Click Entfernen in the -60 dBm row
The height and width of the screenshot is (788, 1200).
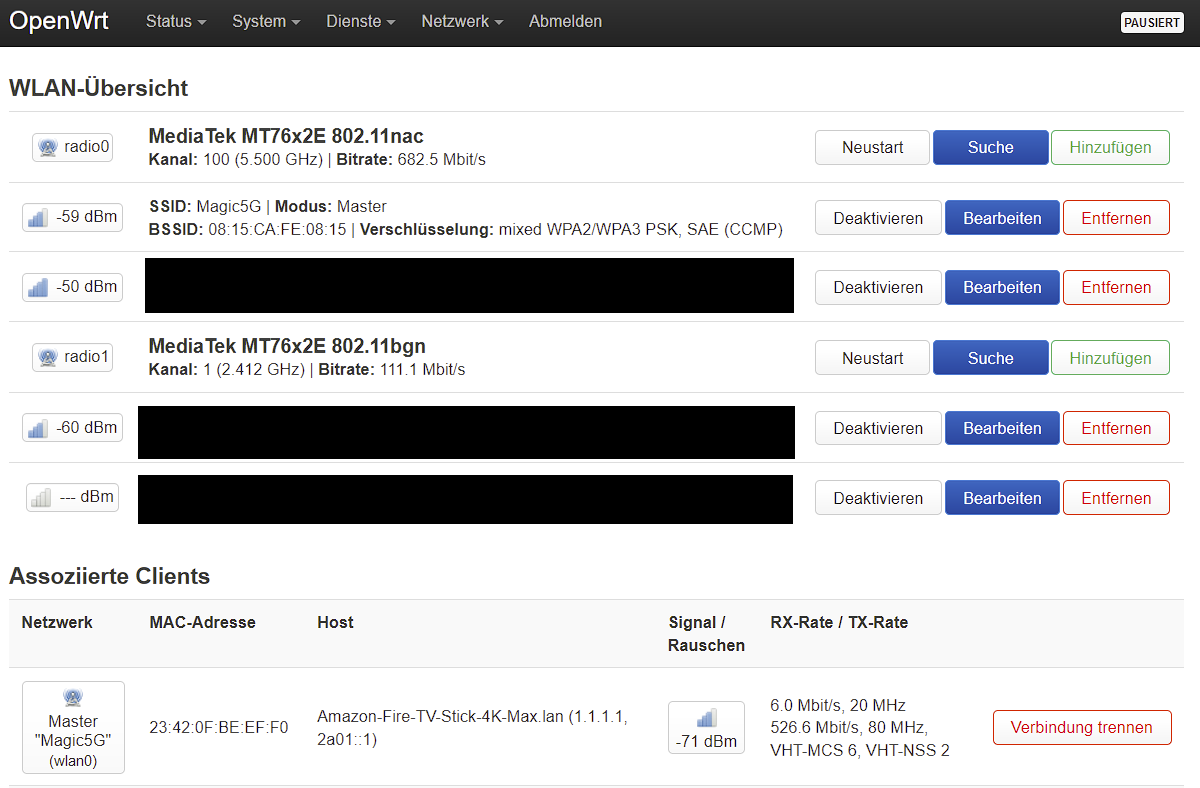[1116, 427]
